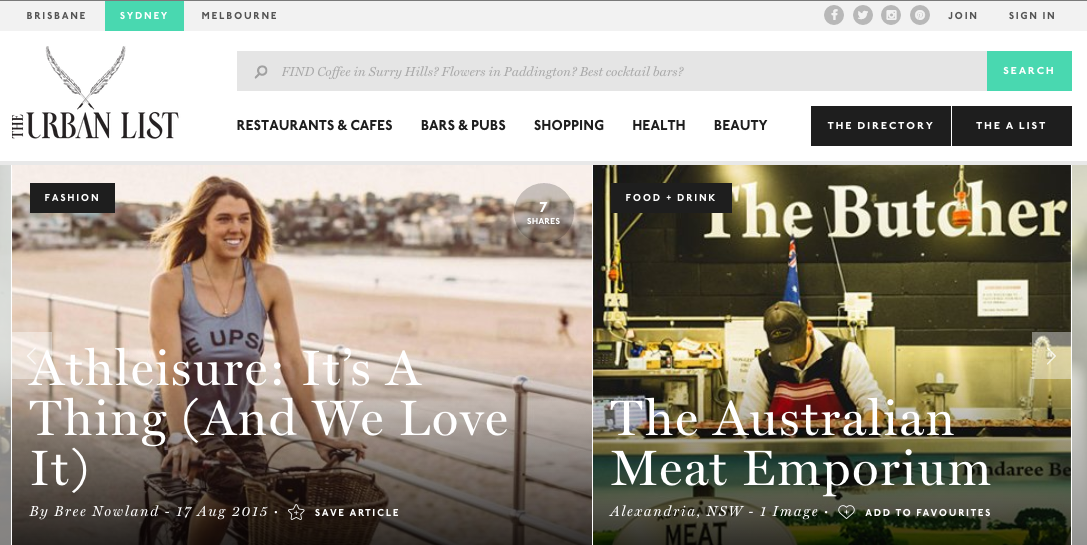Open the Facebook social icon
Image resolution: width=1087 pixels, height=545 pixels.
pyautogui.click(x=834, y=15)
